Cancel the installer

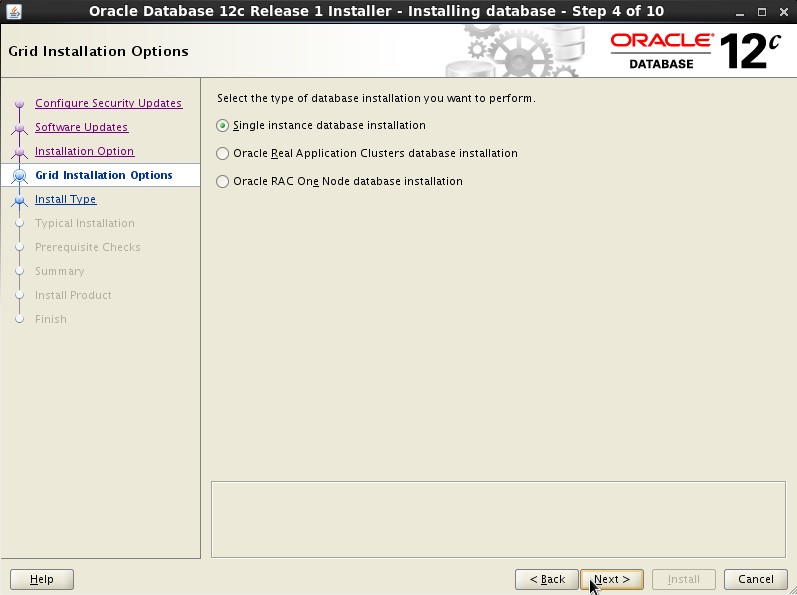(x=756, y=579)
